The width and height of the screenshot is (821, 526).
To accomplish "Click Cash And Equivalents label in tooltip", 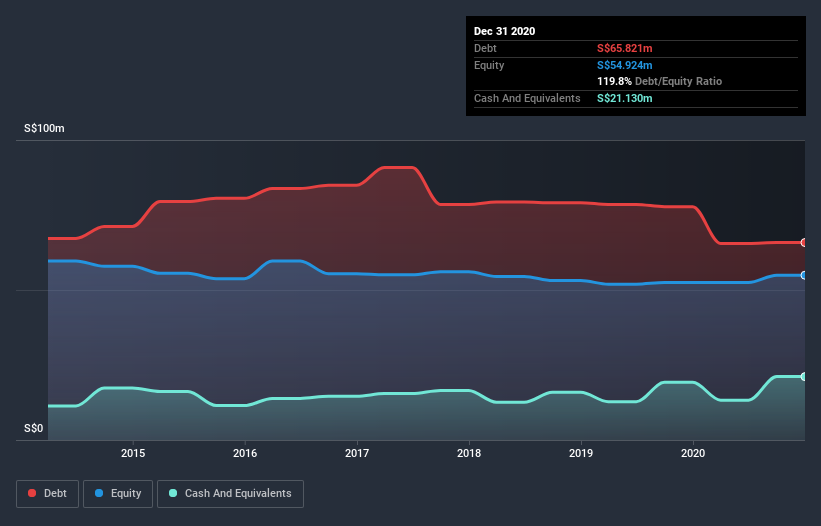I will [x=527, y=98].
